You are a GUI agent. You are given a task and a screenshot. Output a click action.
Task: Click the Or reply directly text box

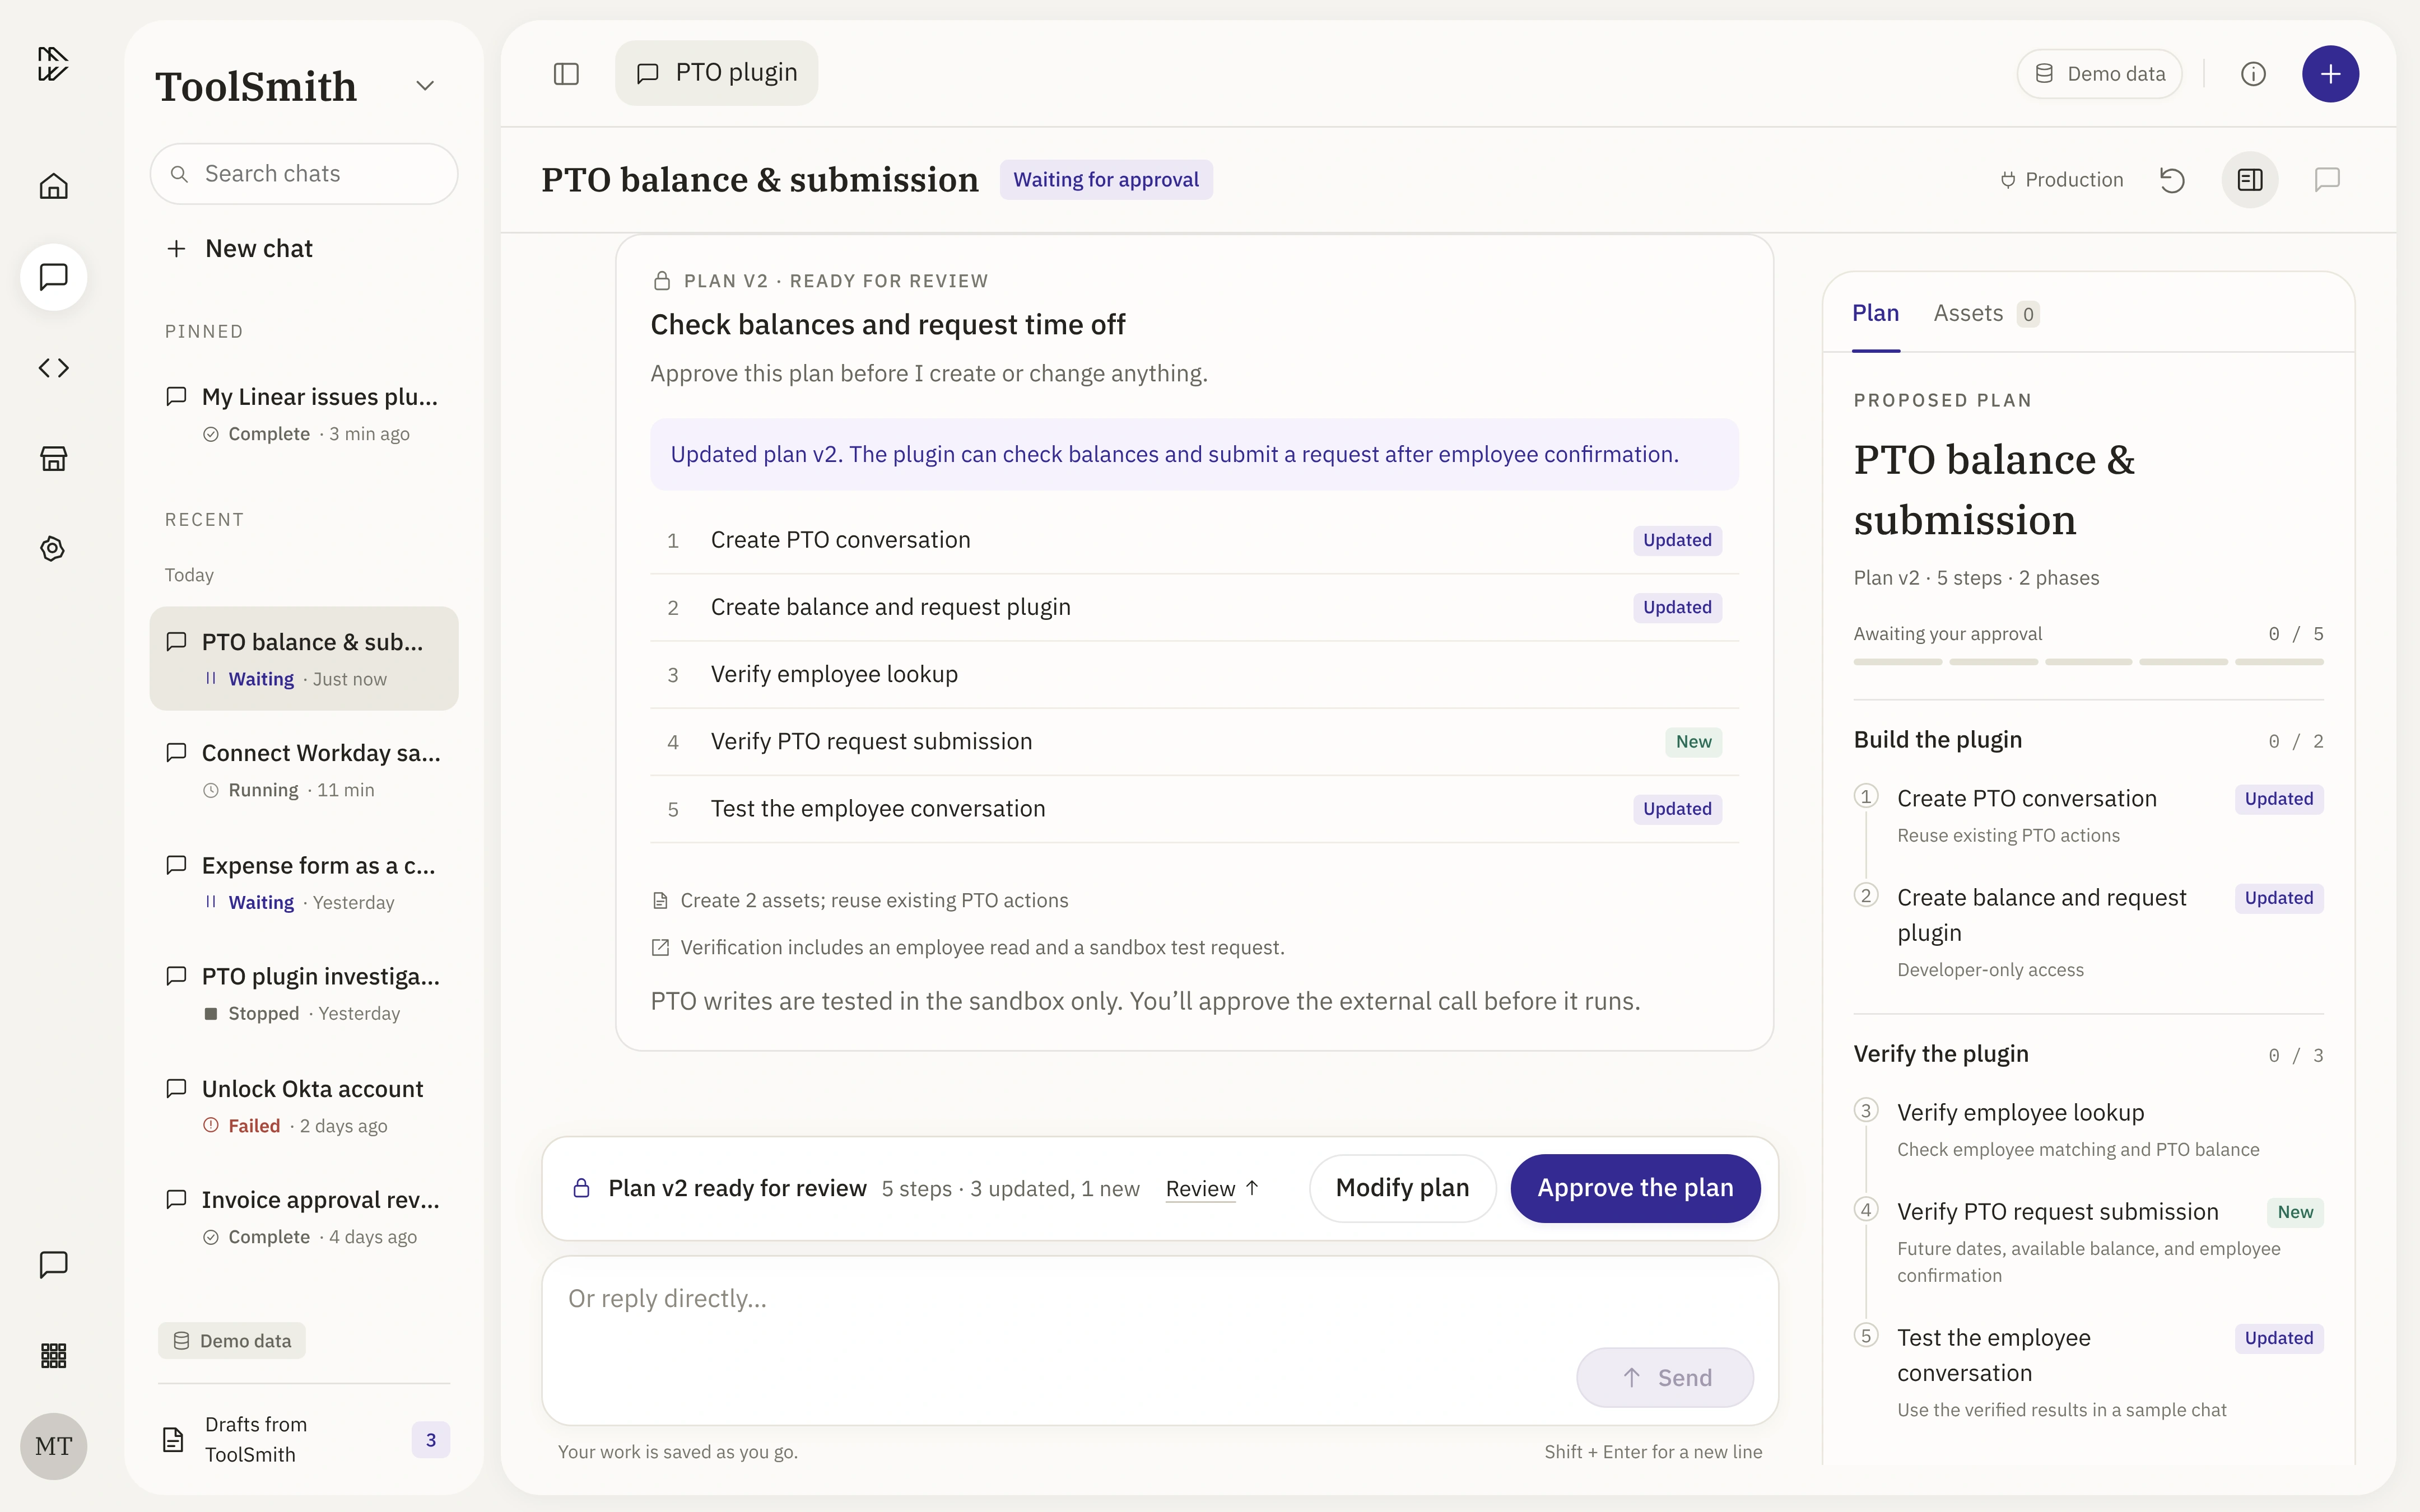point(1160,1340)
